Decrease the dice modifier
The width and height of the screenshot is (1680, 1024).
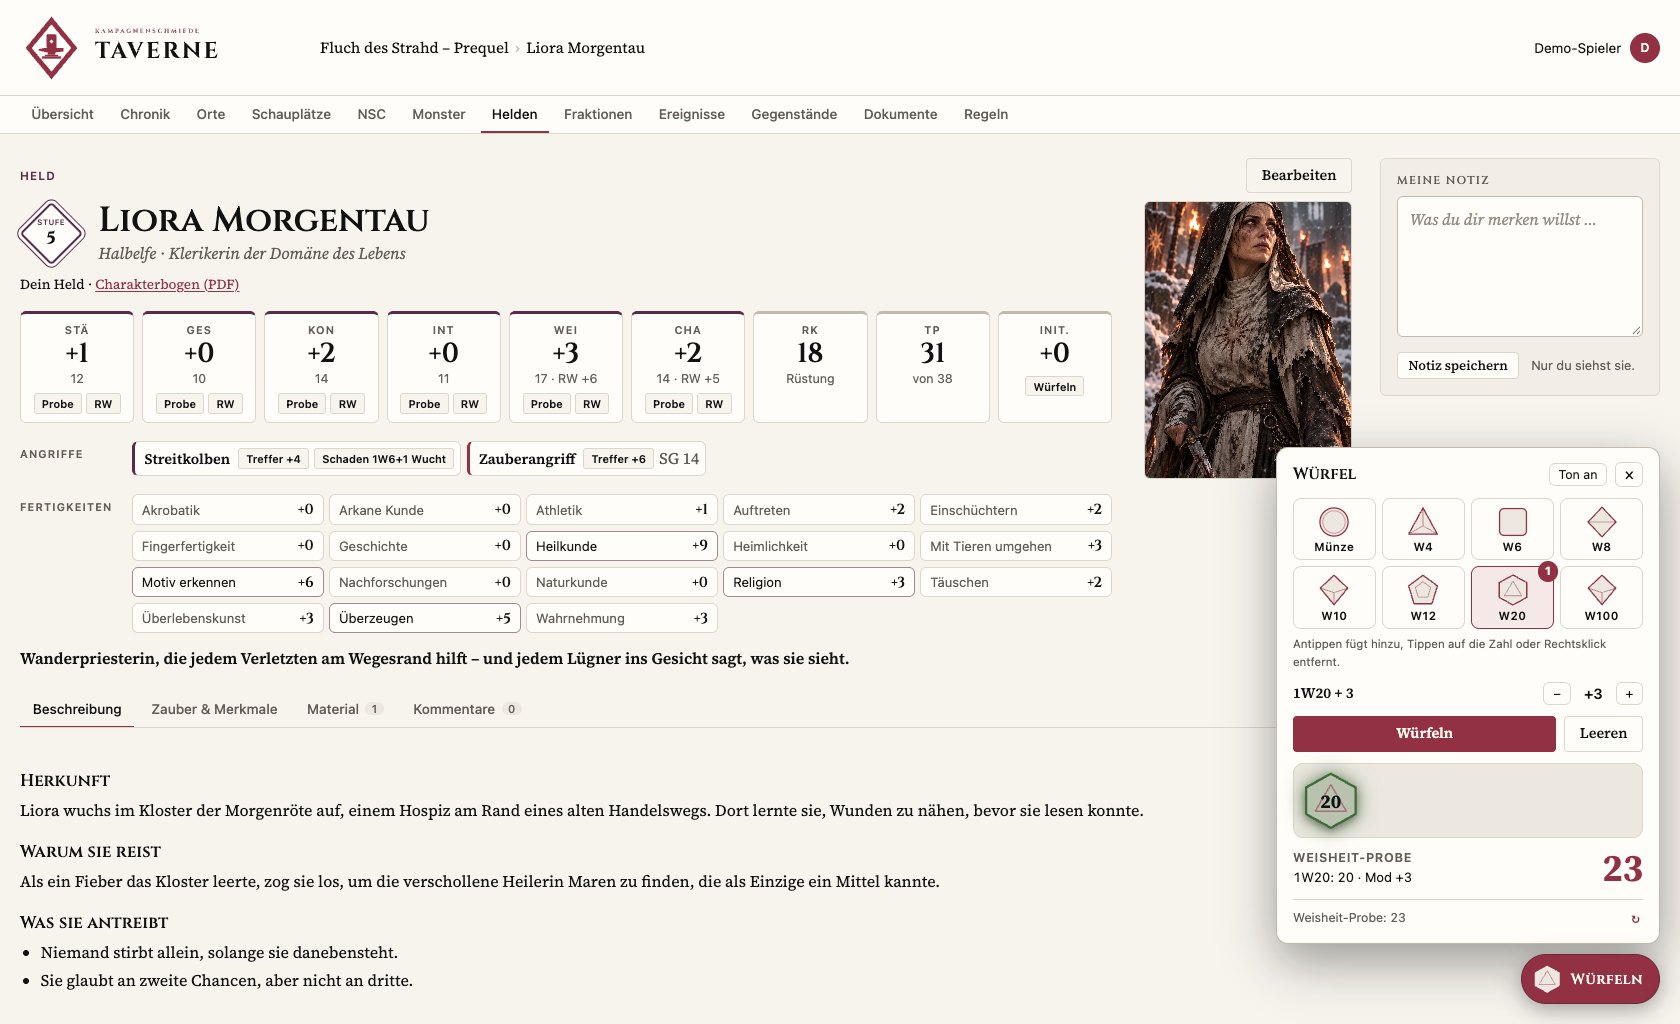1557,694
